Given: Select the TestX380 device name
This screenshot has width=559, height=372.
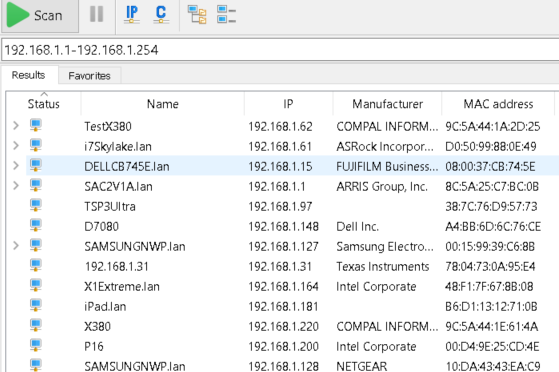Looking at the screenshot, I should tap(108, 127).
